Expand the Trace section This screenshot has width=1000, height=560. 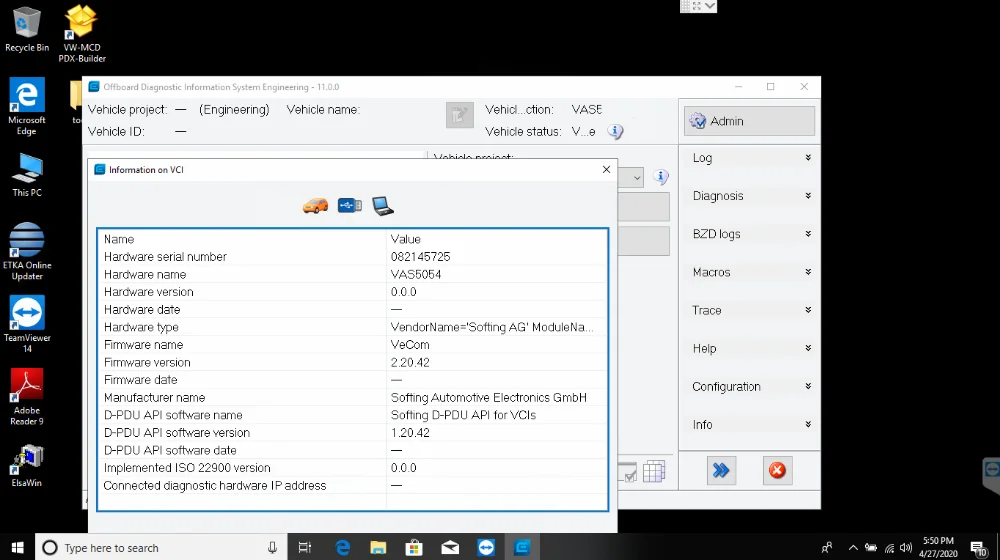pyautogui.click(x=749, y=311)
